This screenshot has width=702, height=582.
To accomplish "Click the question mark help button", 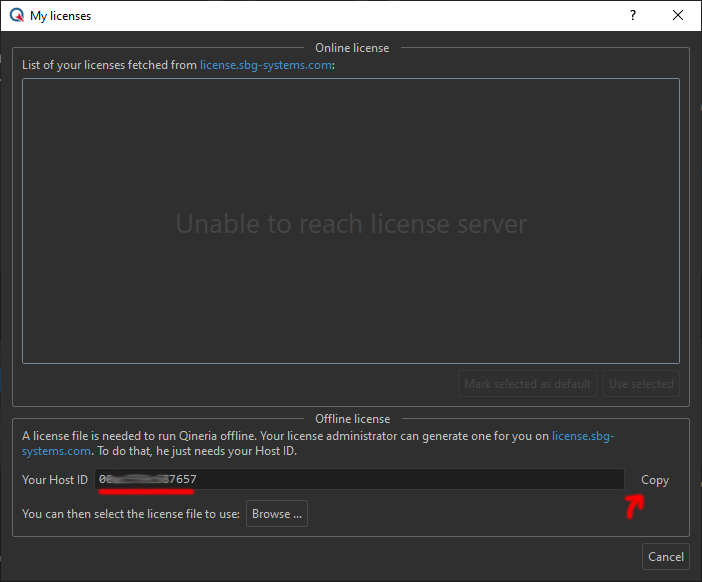I will 632,16.
